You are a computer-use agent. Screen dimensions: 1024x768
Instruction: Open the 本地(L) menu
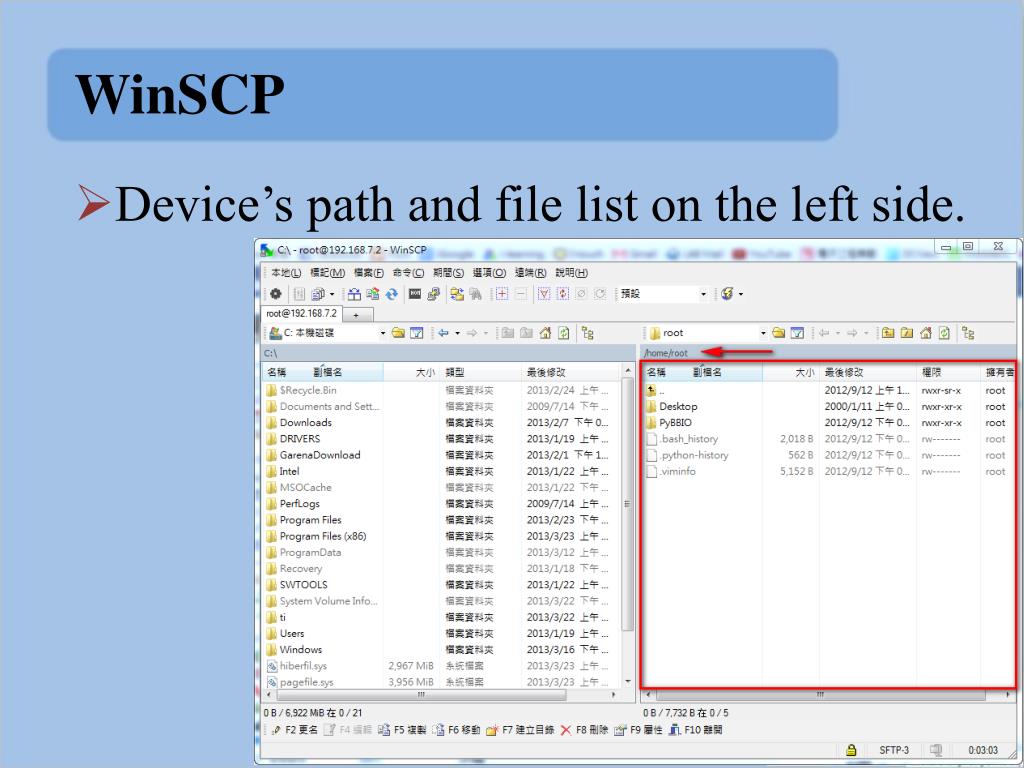286,273
